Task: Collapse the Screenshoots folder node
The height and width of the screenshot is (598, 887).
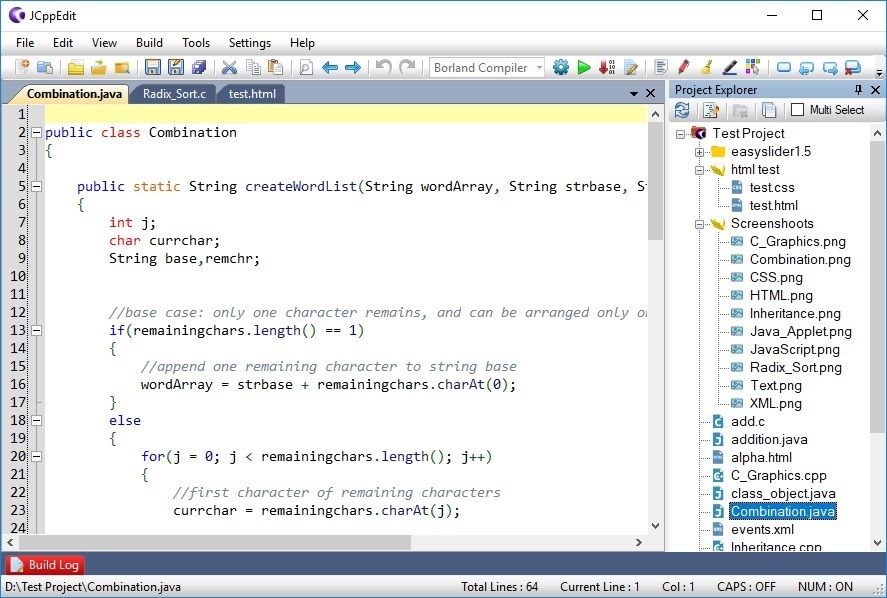Action: (700, 224)
